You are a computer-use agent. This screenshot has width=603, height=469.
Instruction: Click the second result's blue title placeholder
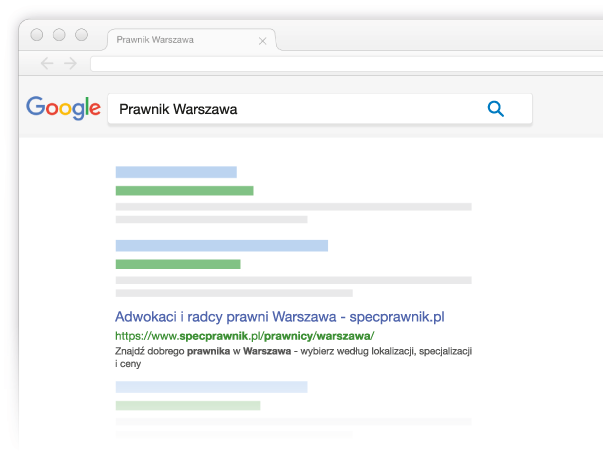[222, 246]
